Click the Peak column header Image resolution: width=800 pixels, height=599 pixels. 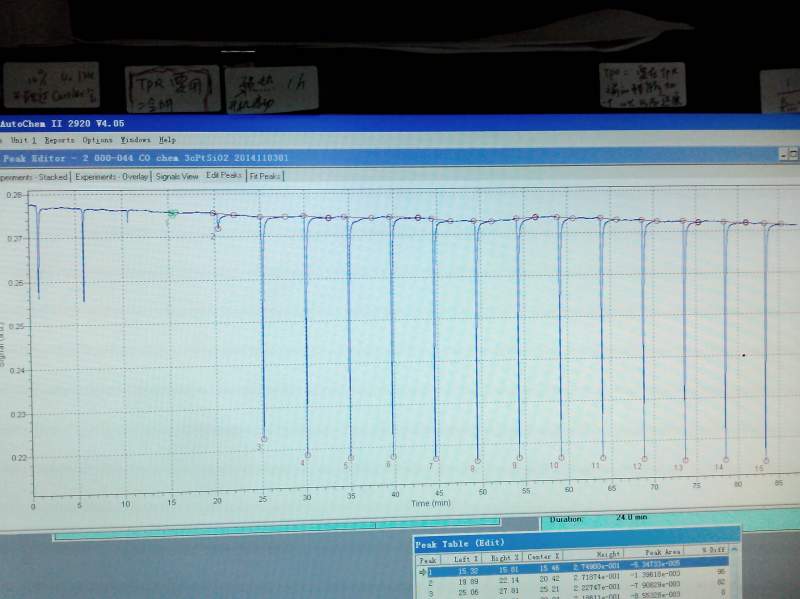pos(428,560)
